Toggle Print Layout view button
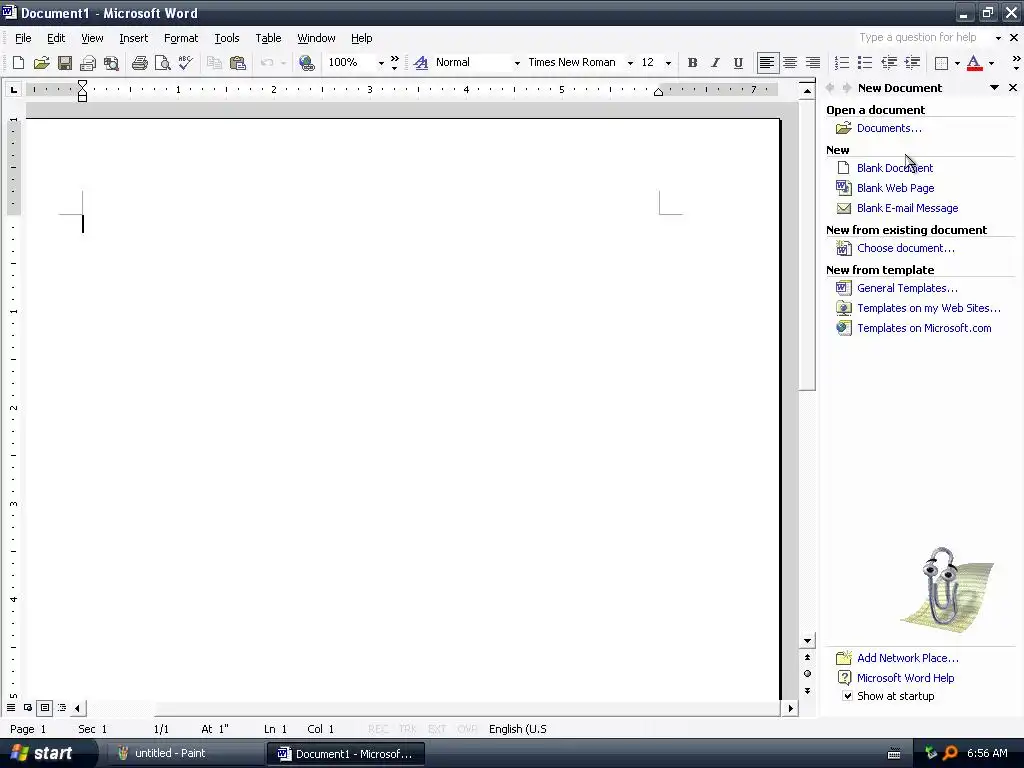This screenshot has width=1024, height=768. coord(44,708)
